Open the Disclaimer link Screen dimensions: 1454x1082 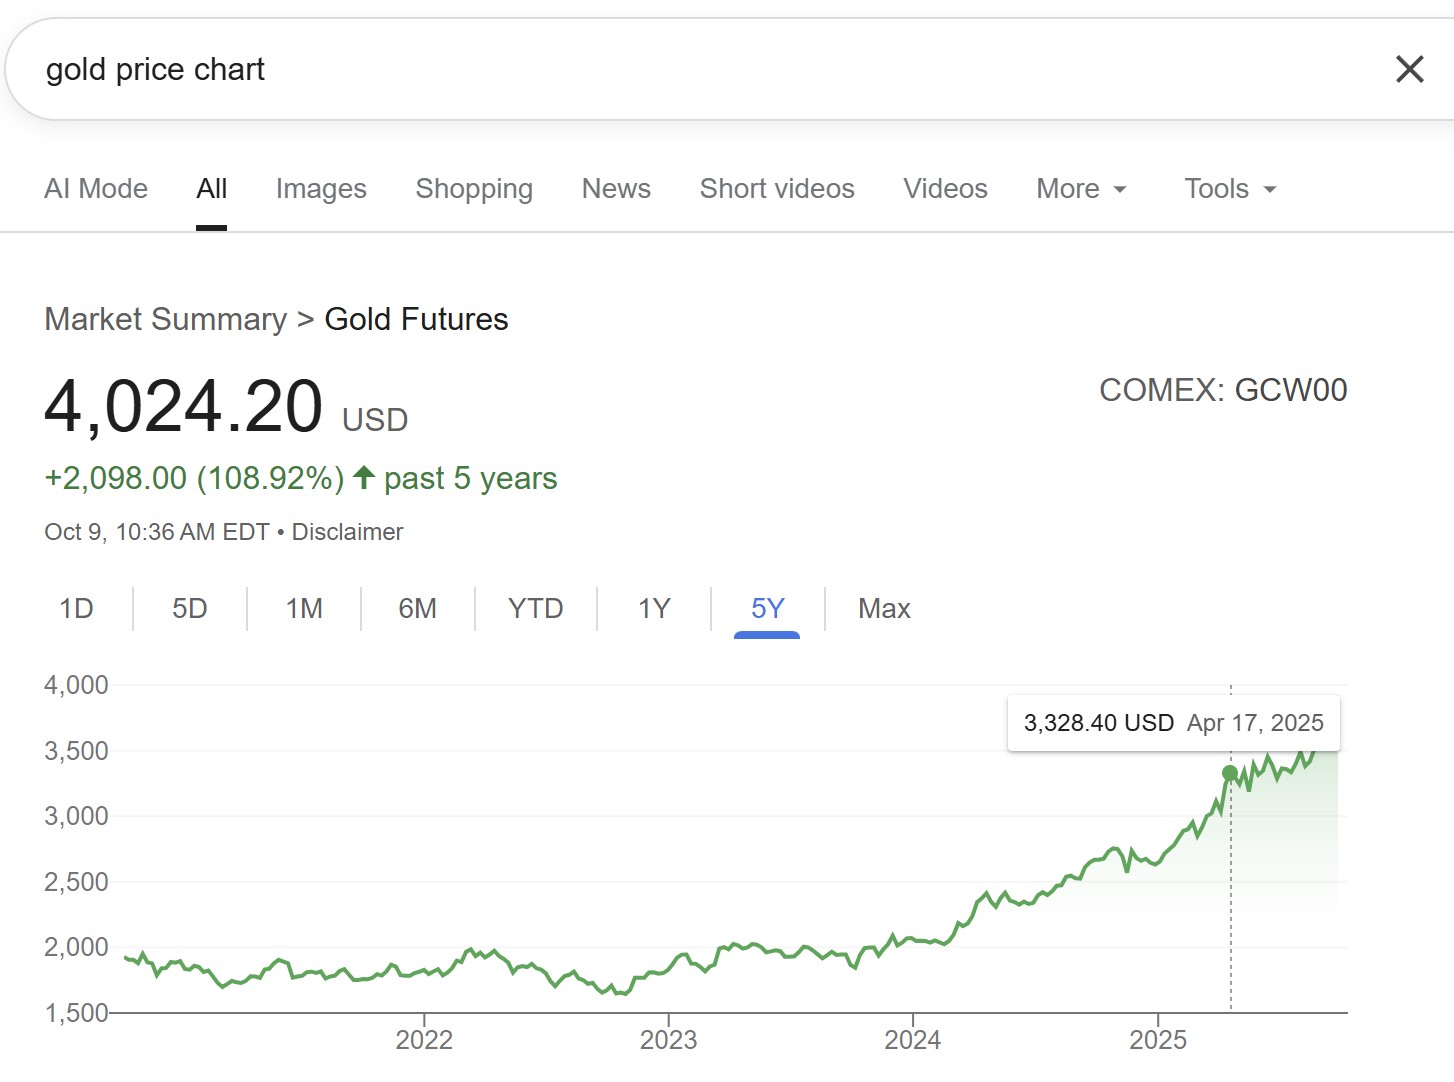tap(347, 532)
